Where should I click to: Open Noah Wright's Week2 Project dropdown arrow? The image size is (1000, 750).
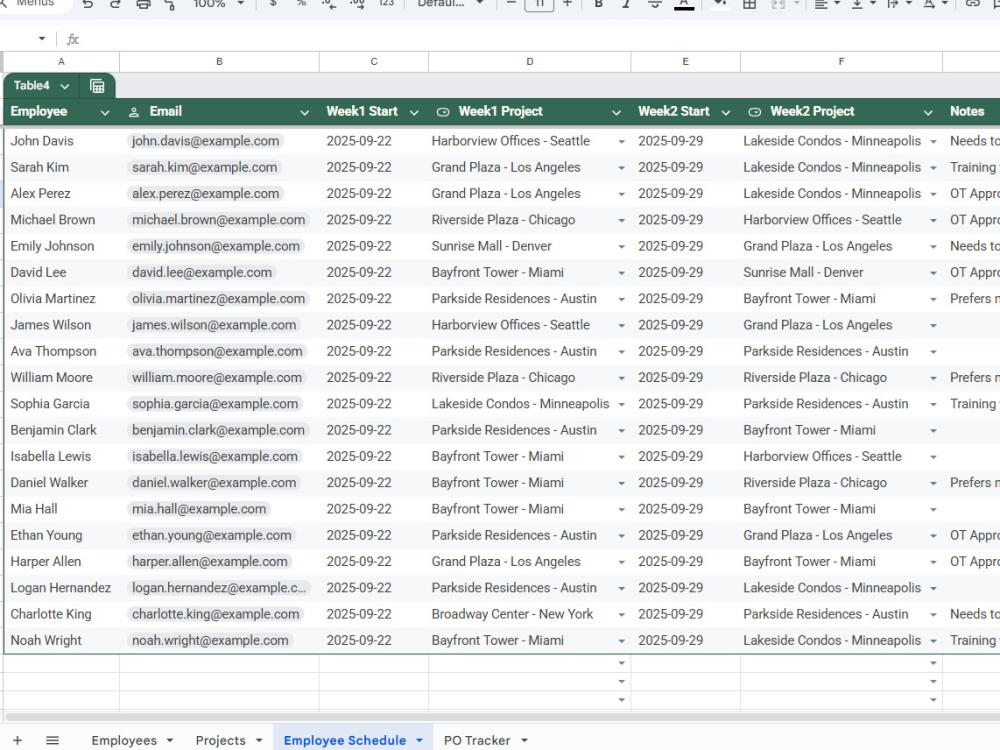coord(933,641)
